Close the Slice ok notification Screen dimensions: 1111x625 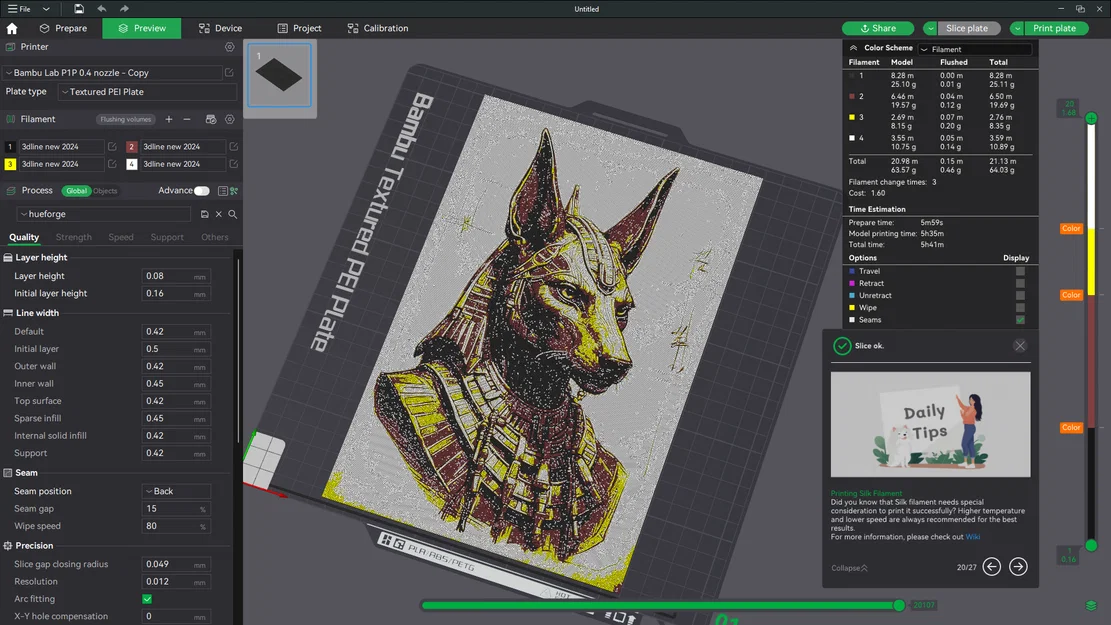pos(1020,346)
